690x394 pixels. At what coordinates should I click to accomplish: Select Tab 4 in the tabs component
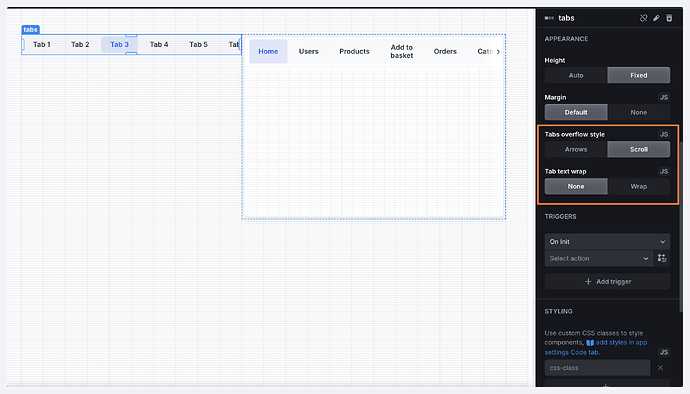159,44
